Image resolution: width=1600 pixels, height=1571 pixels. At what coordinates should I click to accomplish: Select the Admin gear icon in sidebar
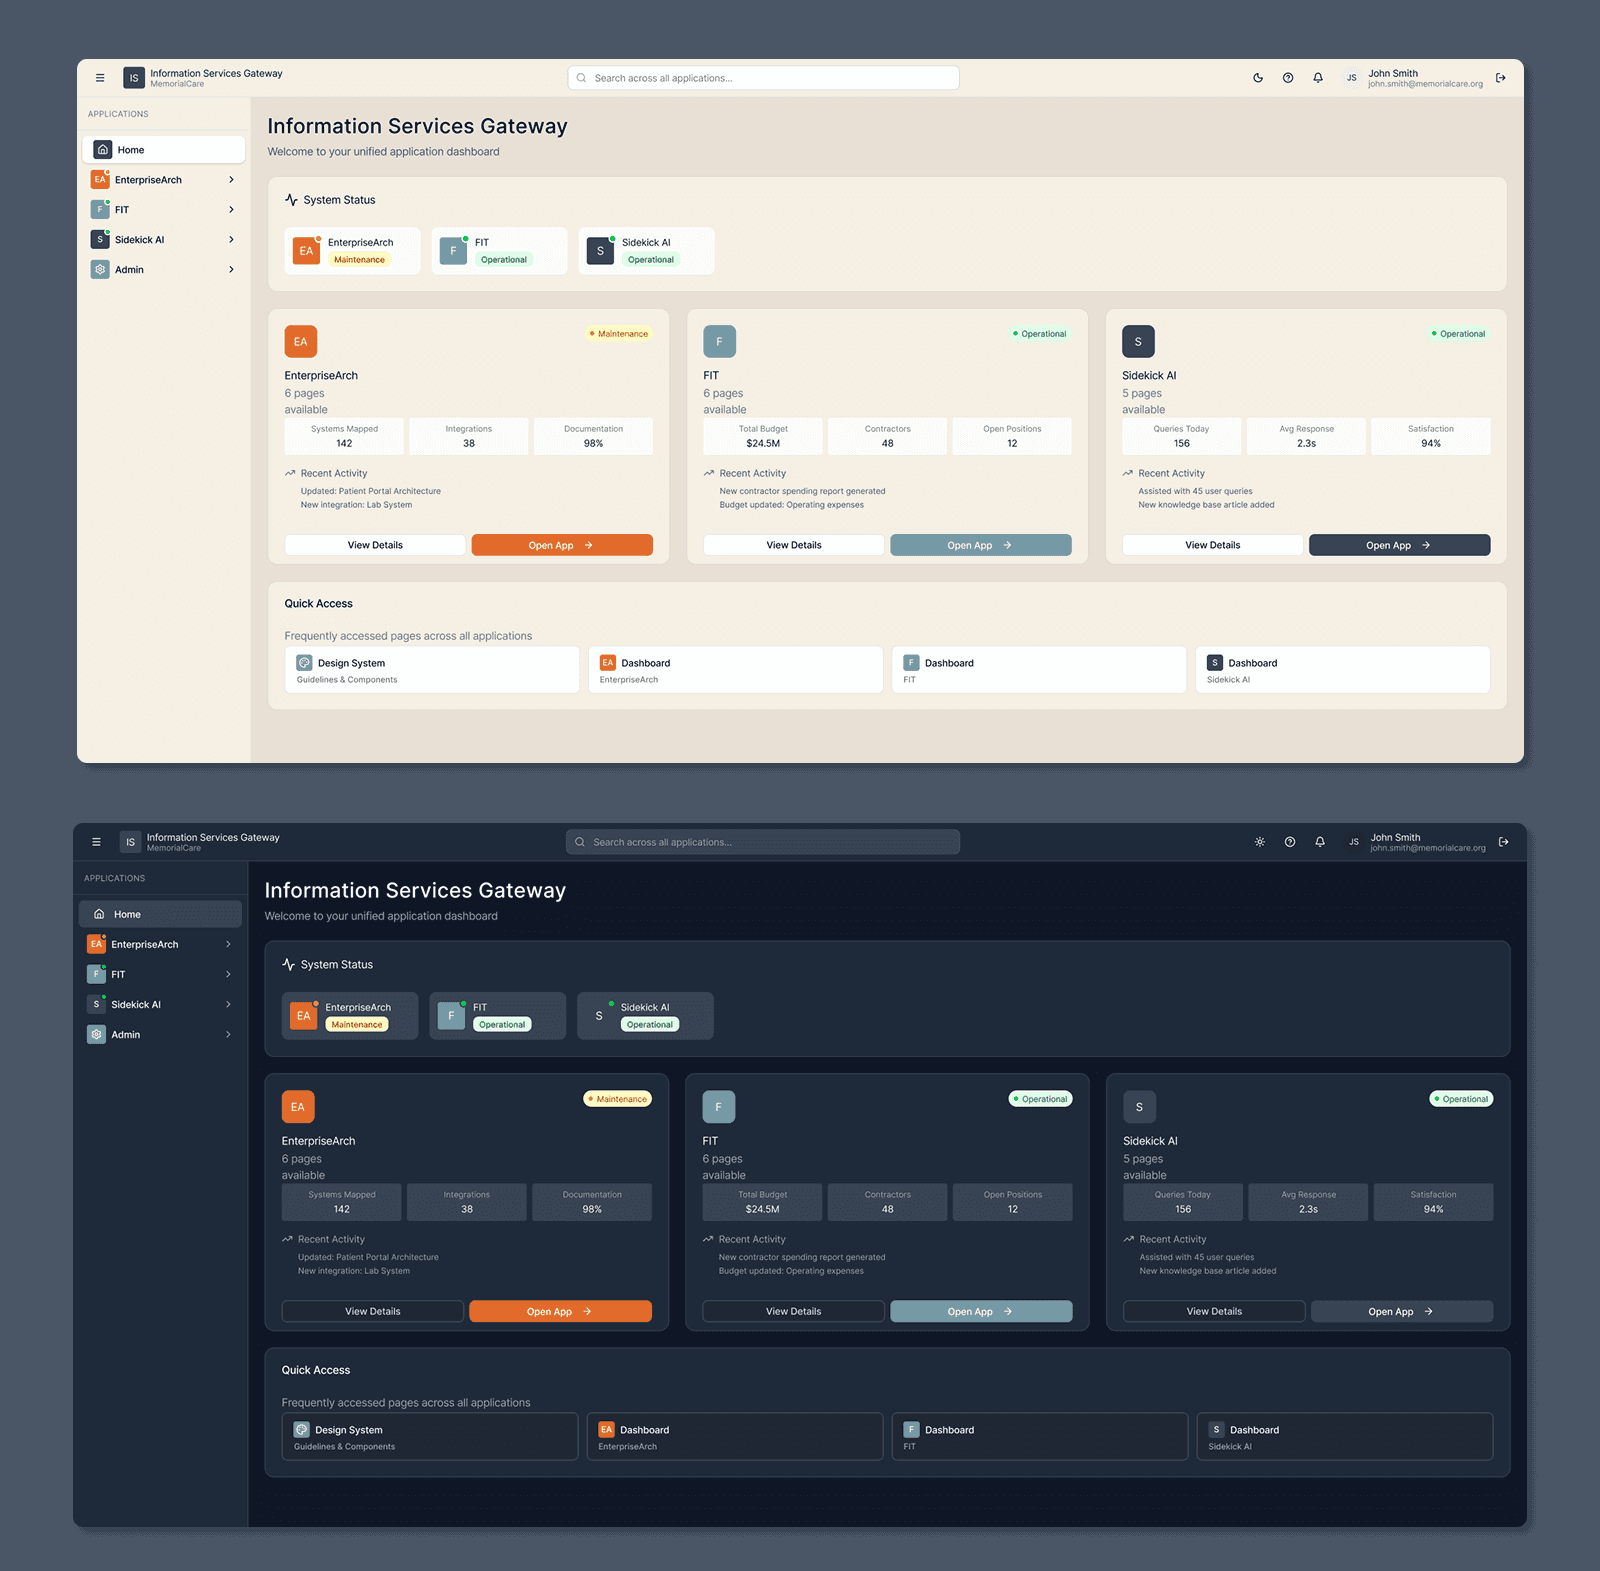click(100, 269)
